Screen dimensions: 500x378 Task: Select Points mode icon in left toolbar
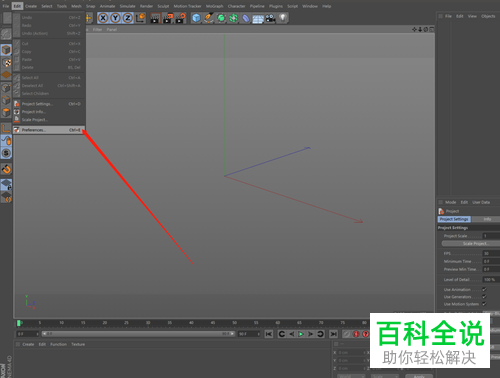point(6,87)
